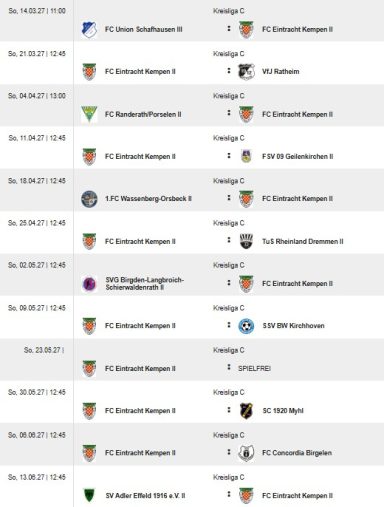This screenshot has height=507, width=384.
Task: Click the 1.FC Wassenberg-Orsbeck II logo
Action: coord(89,199)
